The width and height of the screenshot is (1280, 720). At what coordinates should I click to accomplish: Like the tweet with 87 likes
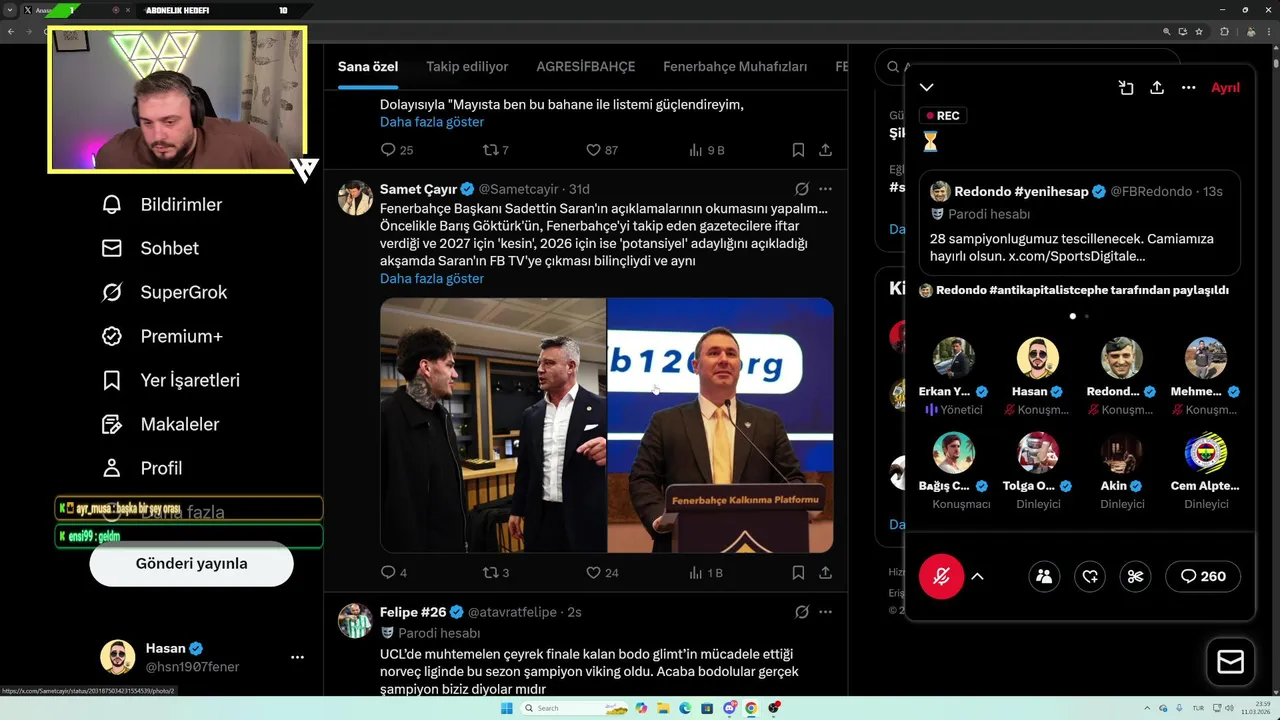tap(602, 150)
